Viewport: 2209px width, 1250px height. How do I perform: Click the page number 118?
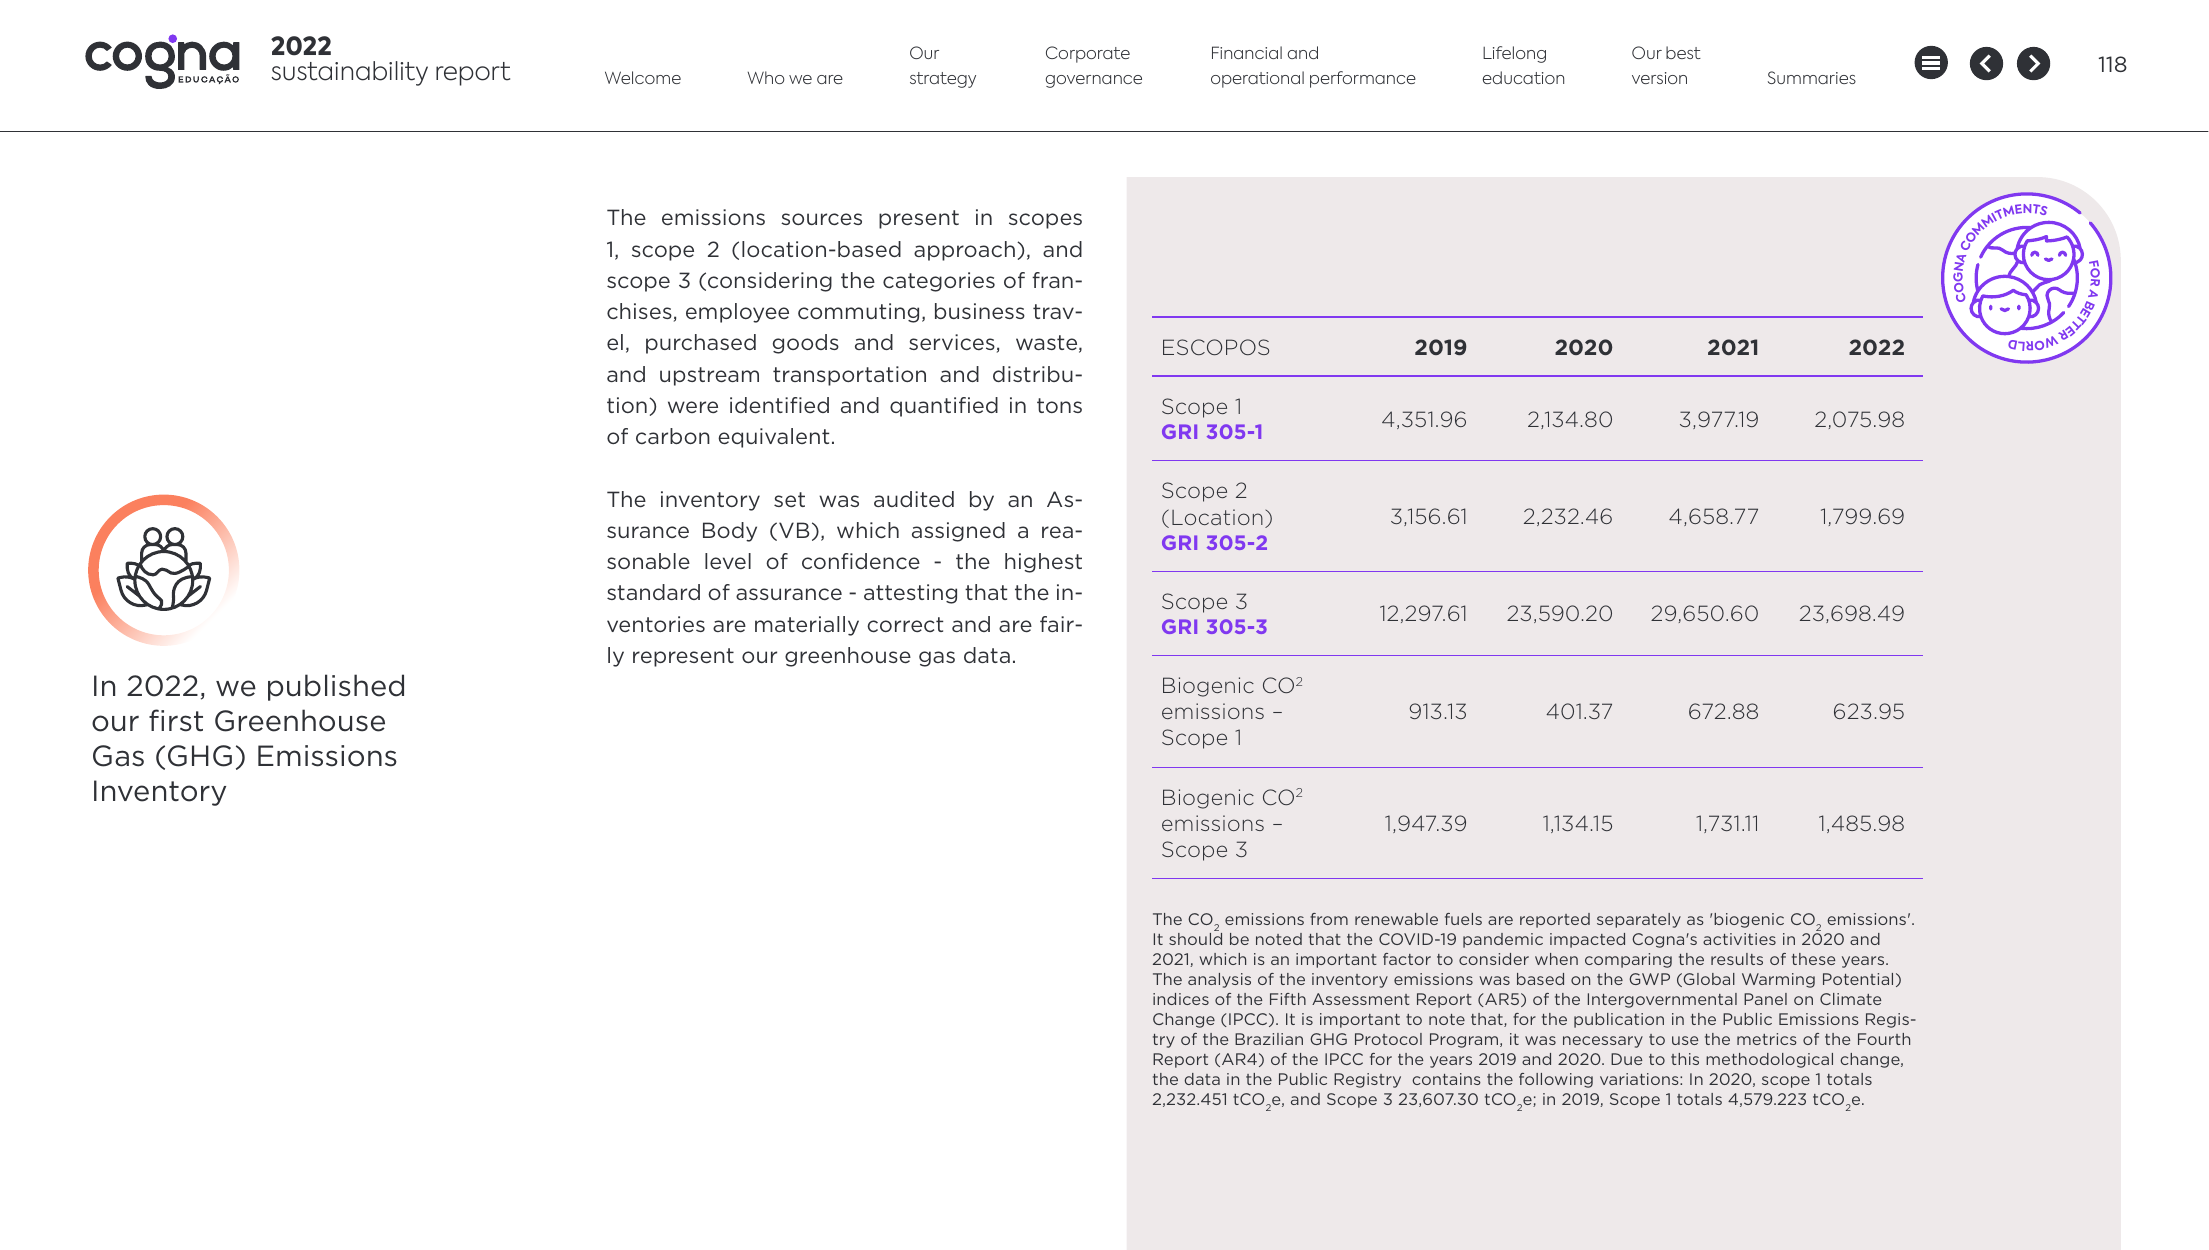pos(2112,64)
